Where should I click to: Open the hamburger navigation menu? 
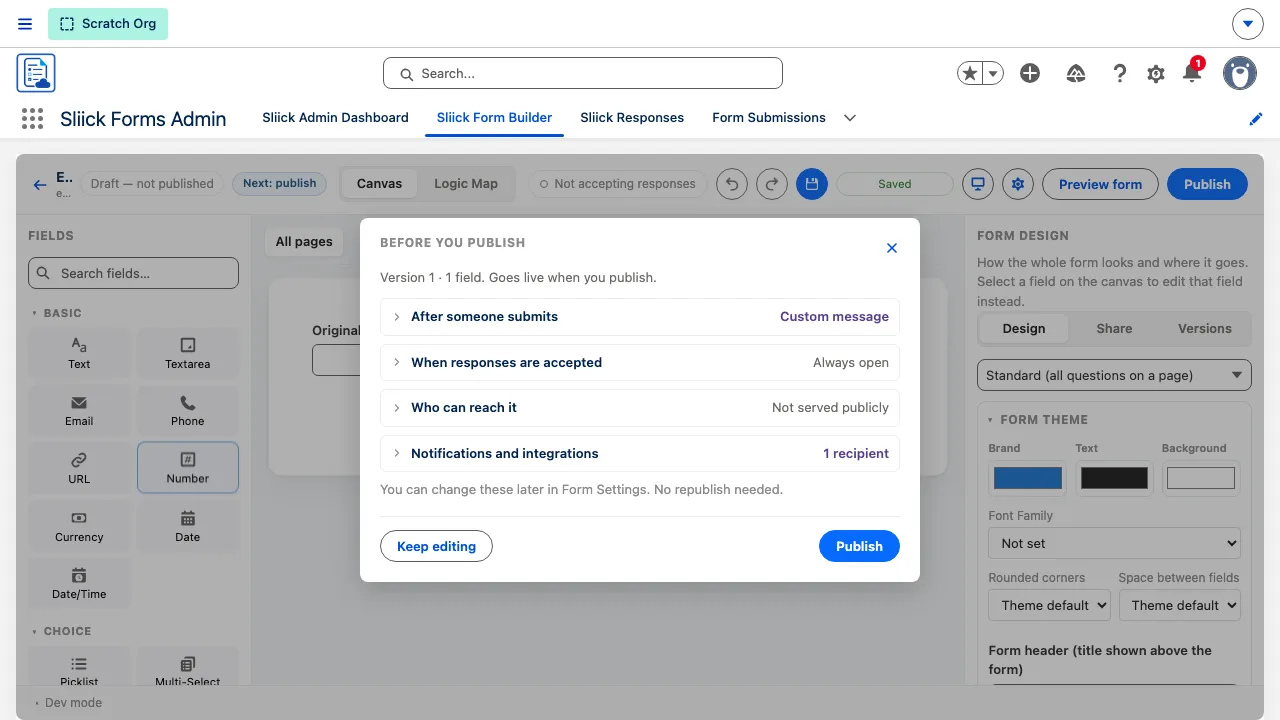tap(25, 24)
